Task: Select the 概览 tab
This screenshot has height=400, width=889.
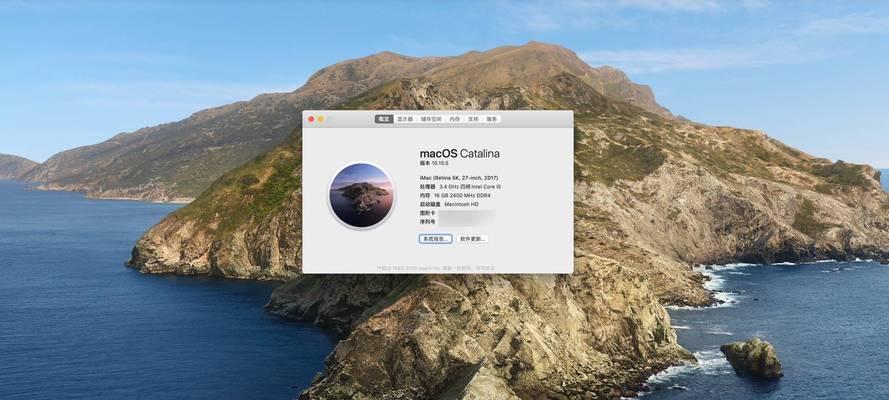Action: click(384, 119)
